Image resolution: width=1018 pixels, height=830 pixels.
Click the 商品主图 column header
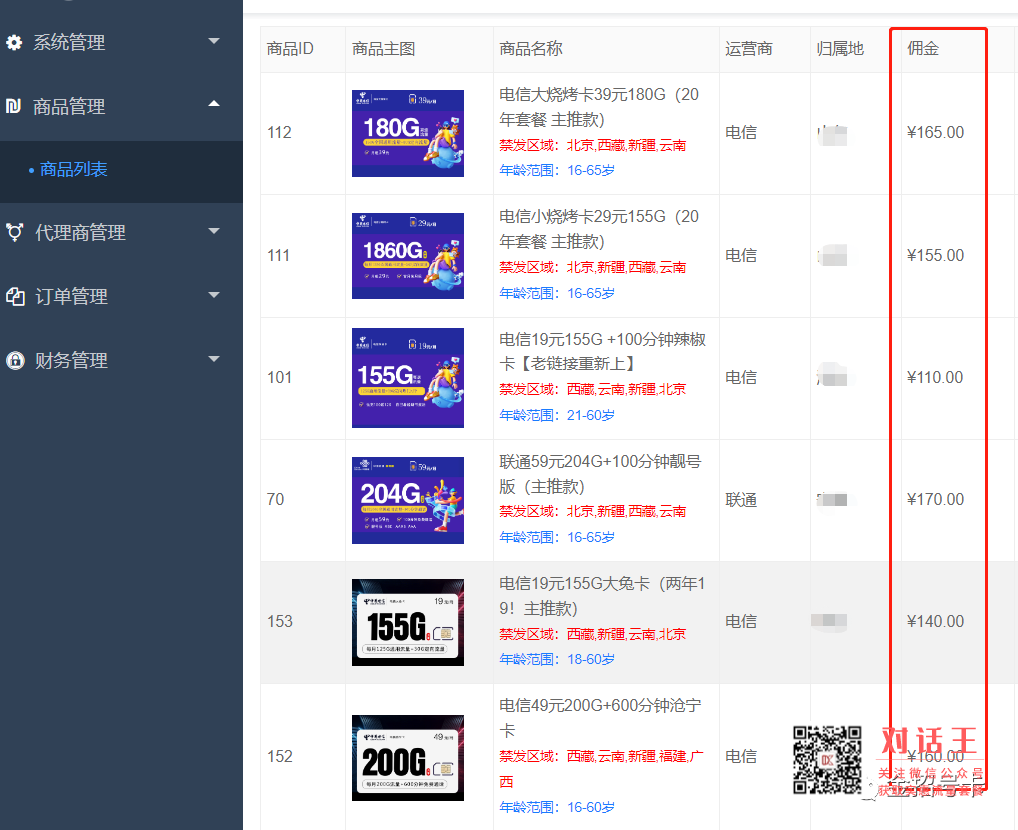point(384,49)
